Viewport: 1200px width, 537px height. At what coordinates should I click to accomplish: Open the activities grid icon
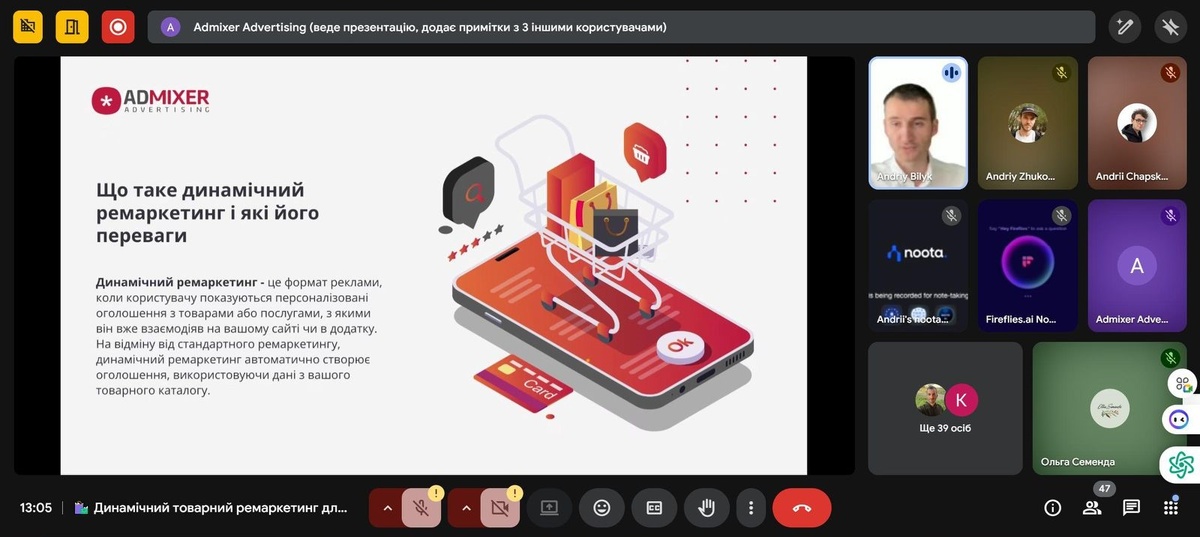[x=1171, y=508]
